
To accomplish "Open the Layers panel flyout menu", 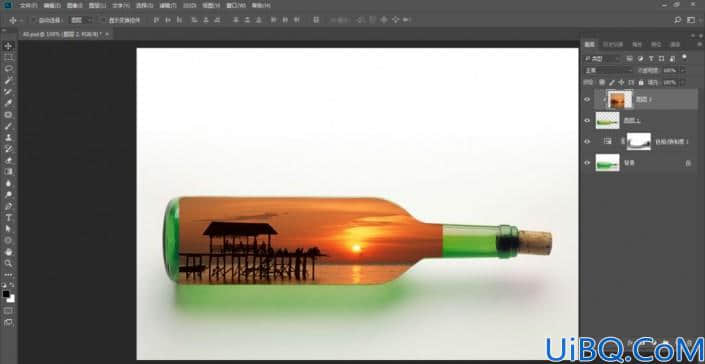I will pos(700,44).
